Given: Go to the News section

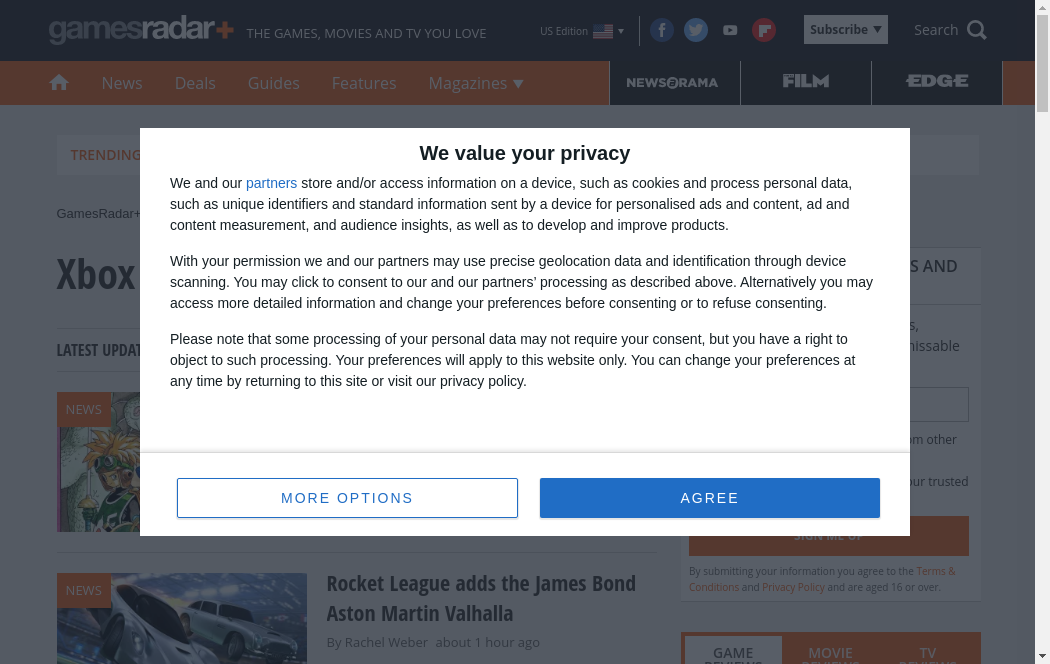Looking at the screenshot, I should tap(122, 83).
